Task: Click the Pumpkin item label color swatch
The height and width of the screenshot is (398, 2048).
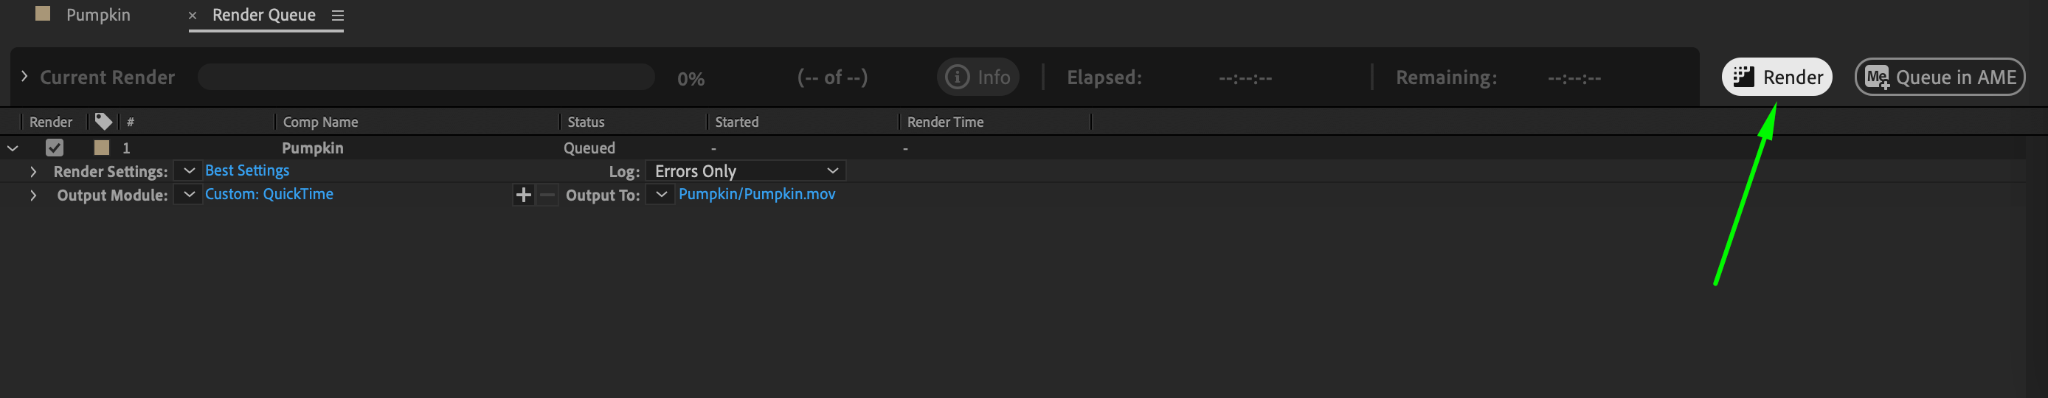Action: tap(101, 148)
